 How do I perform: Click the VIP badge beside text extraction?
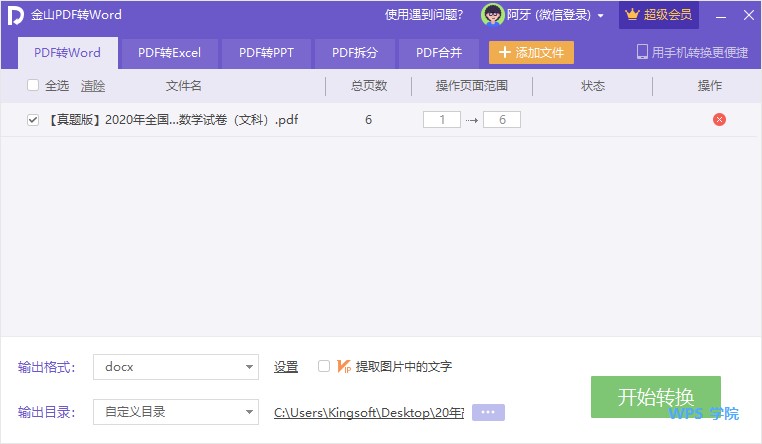343,366
